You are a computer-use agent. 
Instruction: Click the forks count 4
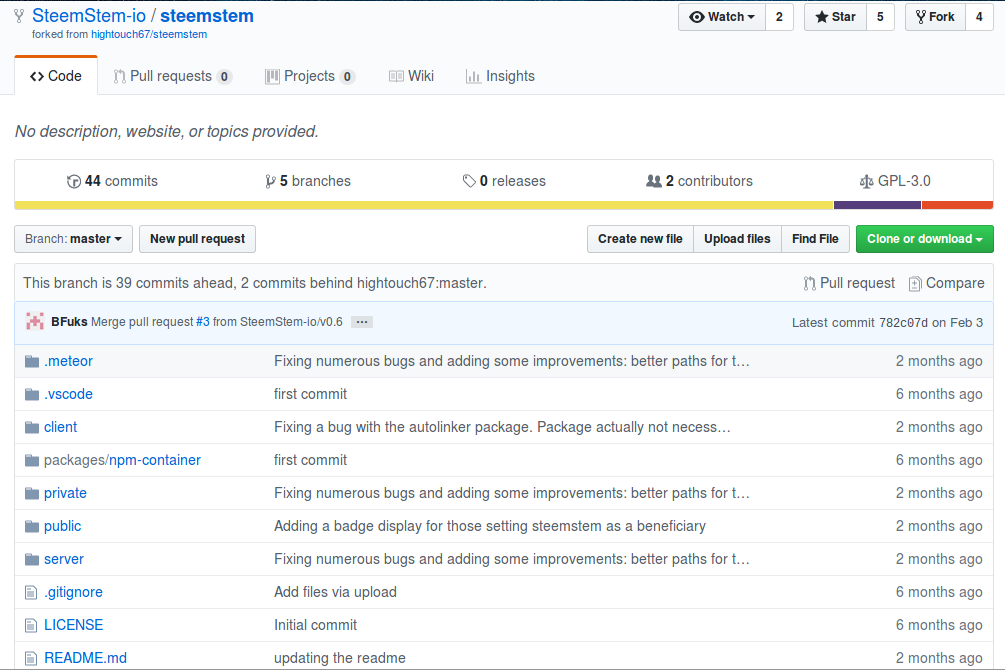pyautogui.click(x=979, y=17)
